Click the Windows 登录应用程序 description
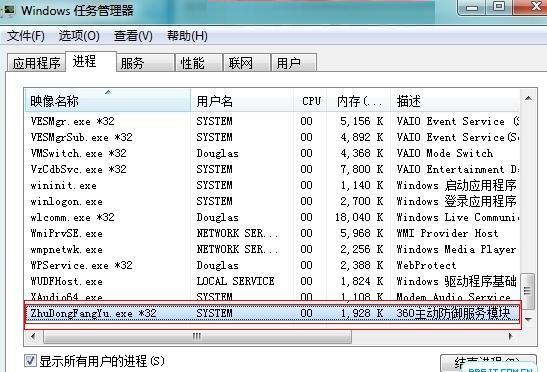The height and width of the screenshot is (372, 547). click(456, 201)
